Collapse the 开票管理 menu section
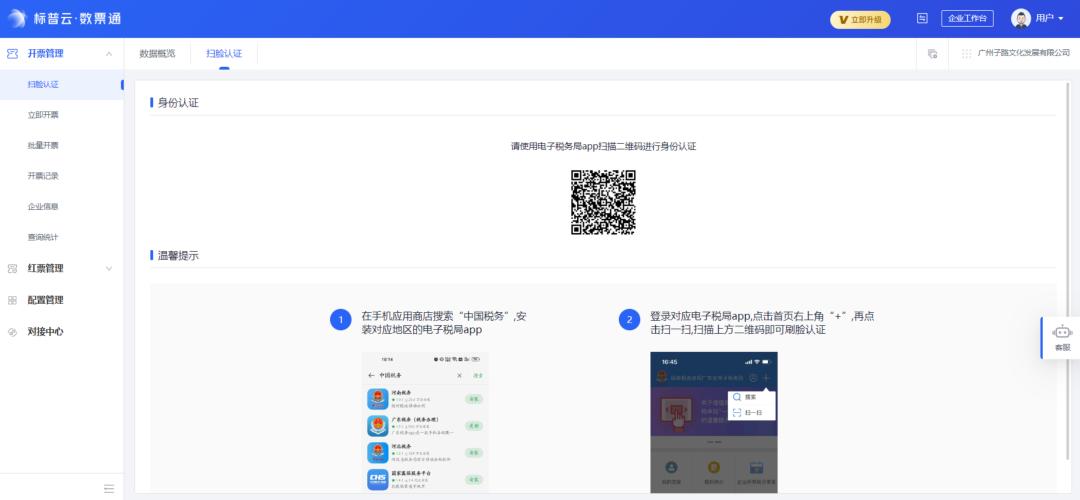Screen dimensions: 1080x500 pos(109,54)
